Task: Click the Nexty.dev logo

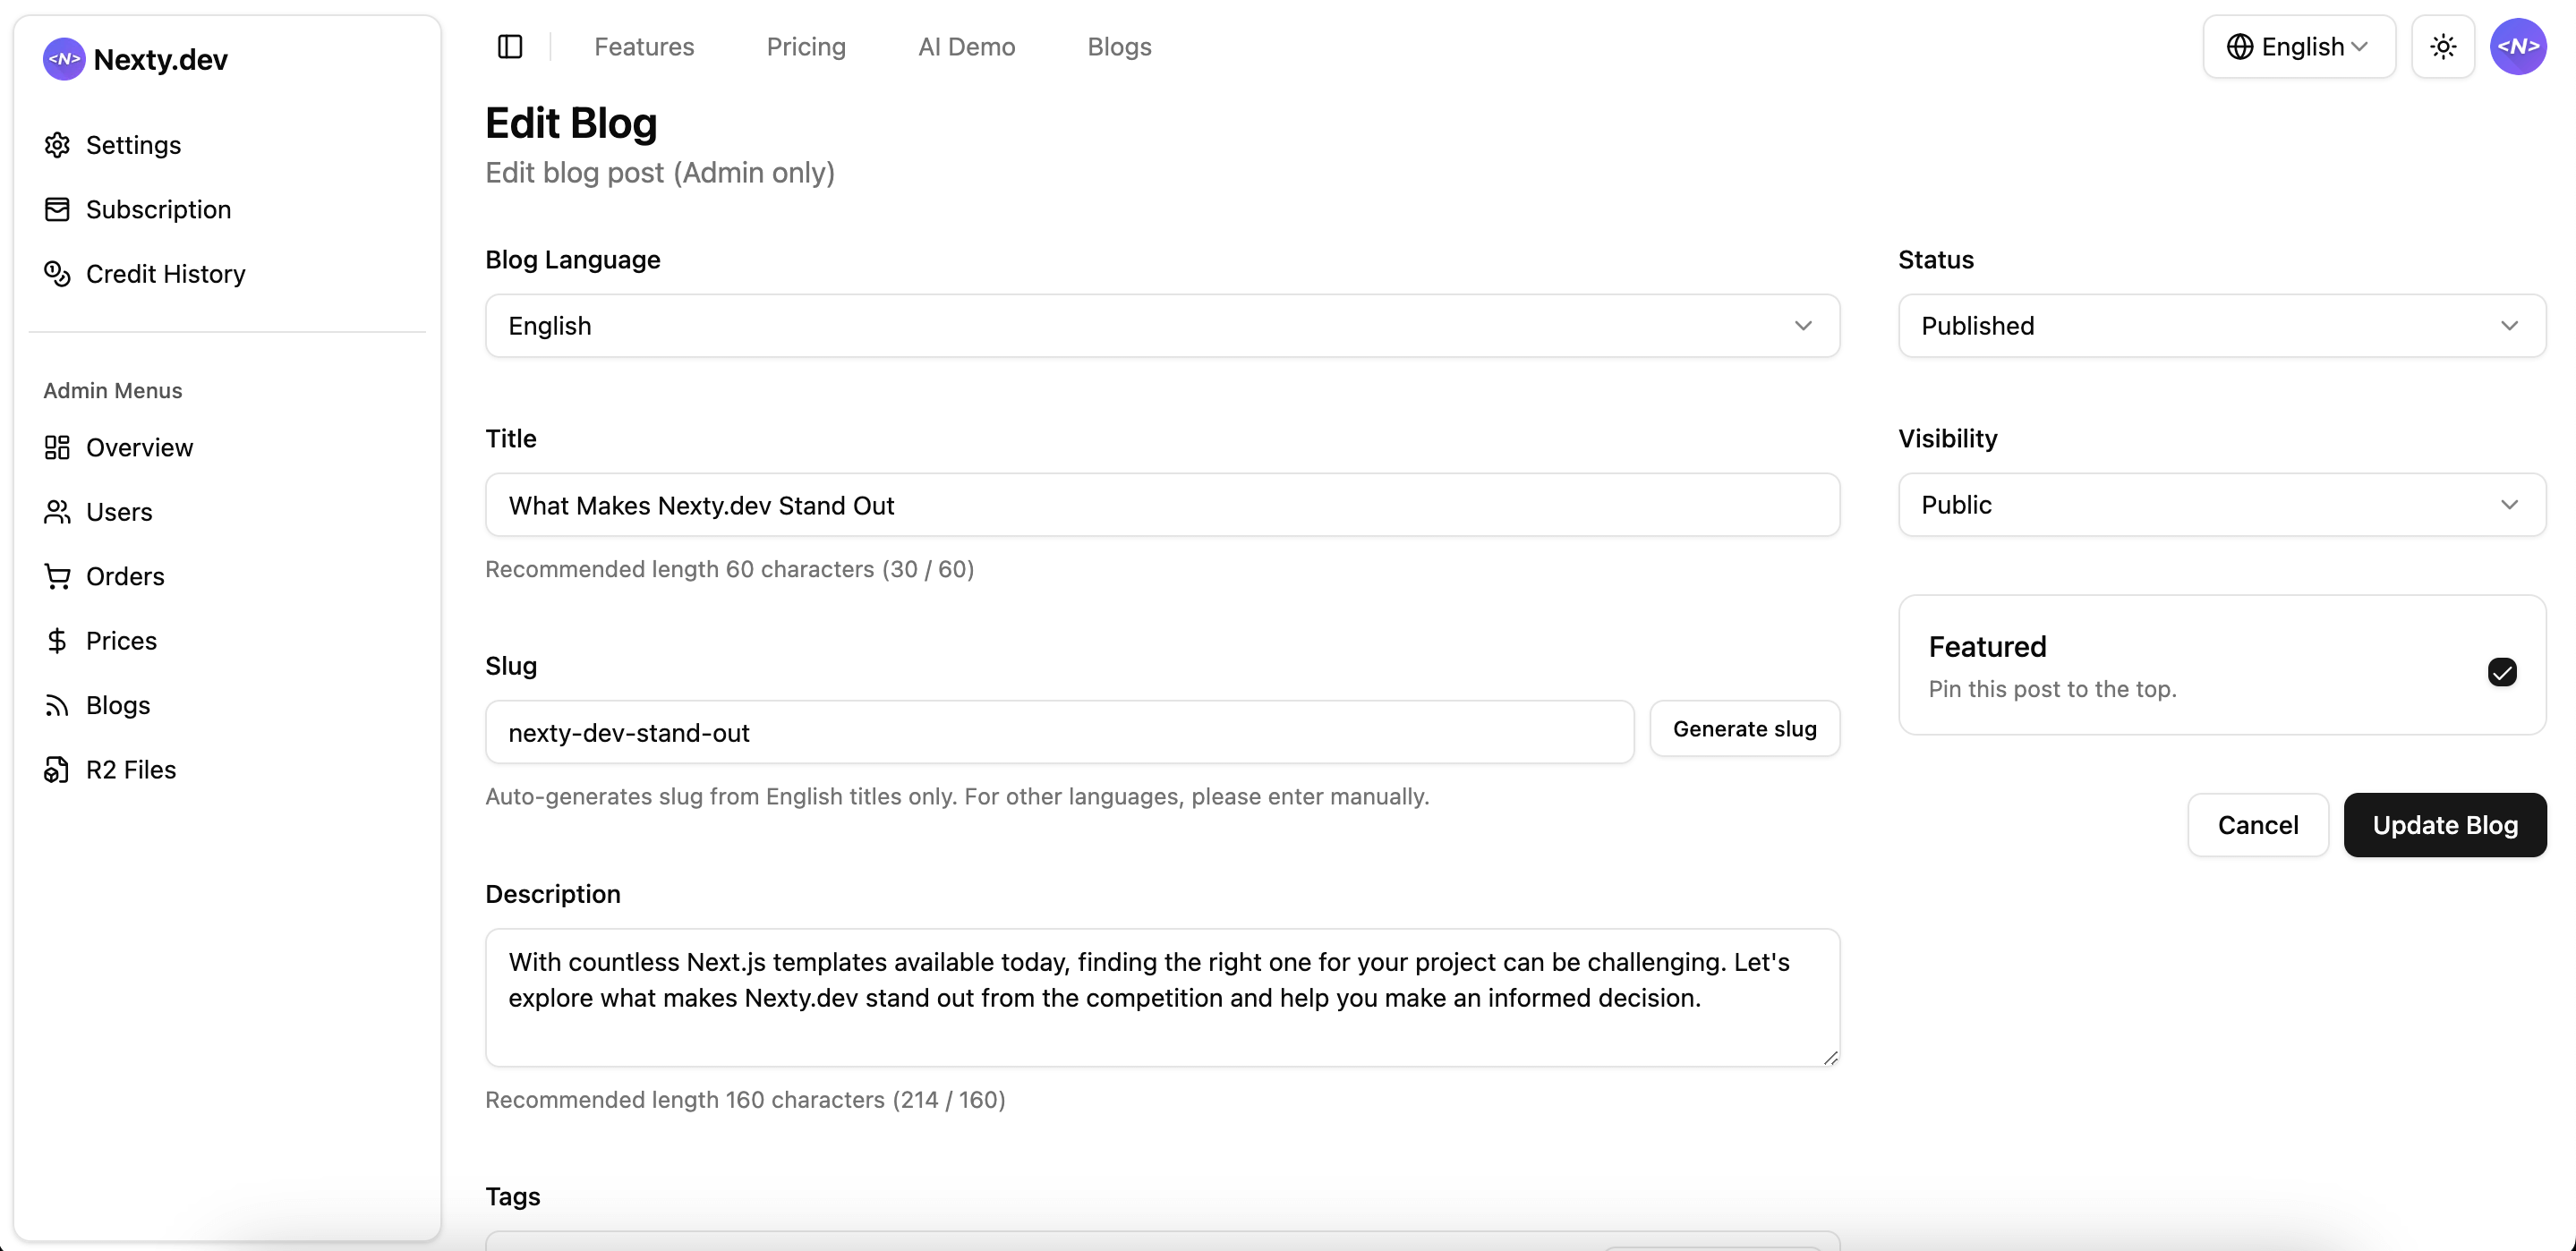Action: pyautogui.click(x=64, y=59)
